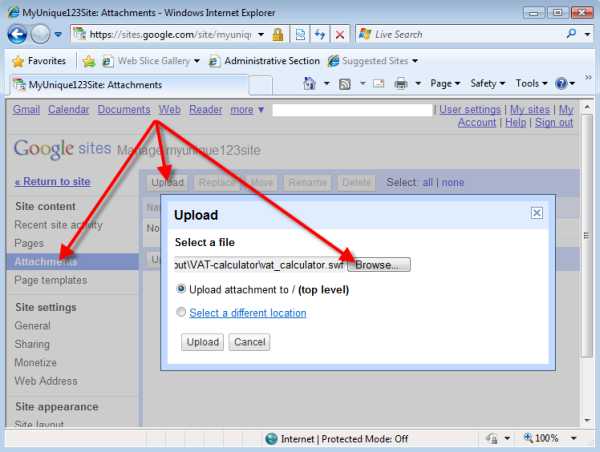The image size is (600, 452).
Task: Click the Upload button in dialog
Action: 202,342
